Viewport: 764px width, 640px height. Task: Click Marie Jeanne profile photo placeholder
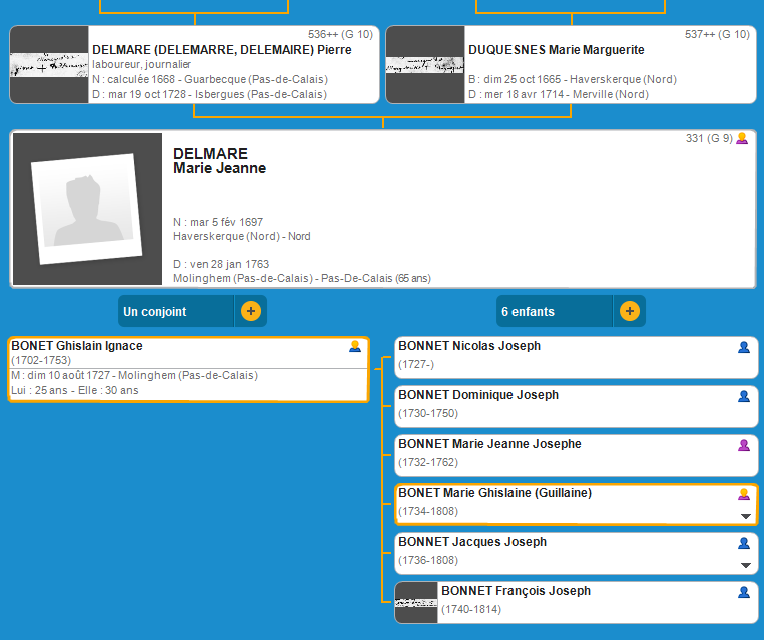coord(86,210)
